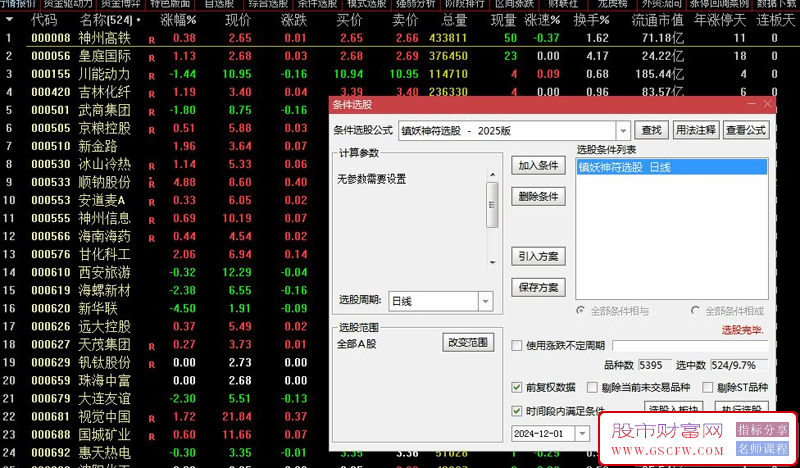The width and height of the screenshot is (800, 468).
Task: Click R margin marker for 川能动力
Action: pyautogui.click(x=152, y=76)
